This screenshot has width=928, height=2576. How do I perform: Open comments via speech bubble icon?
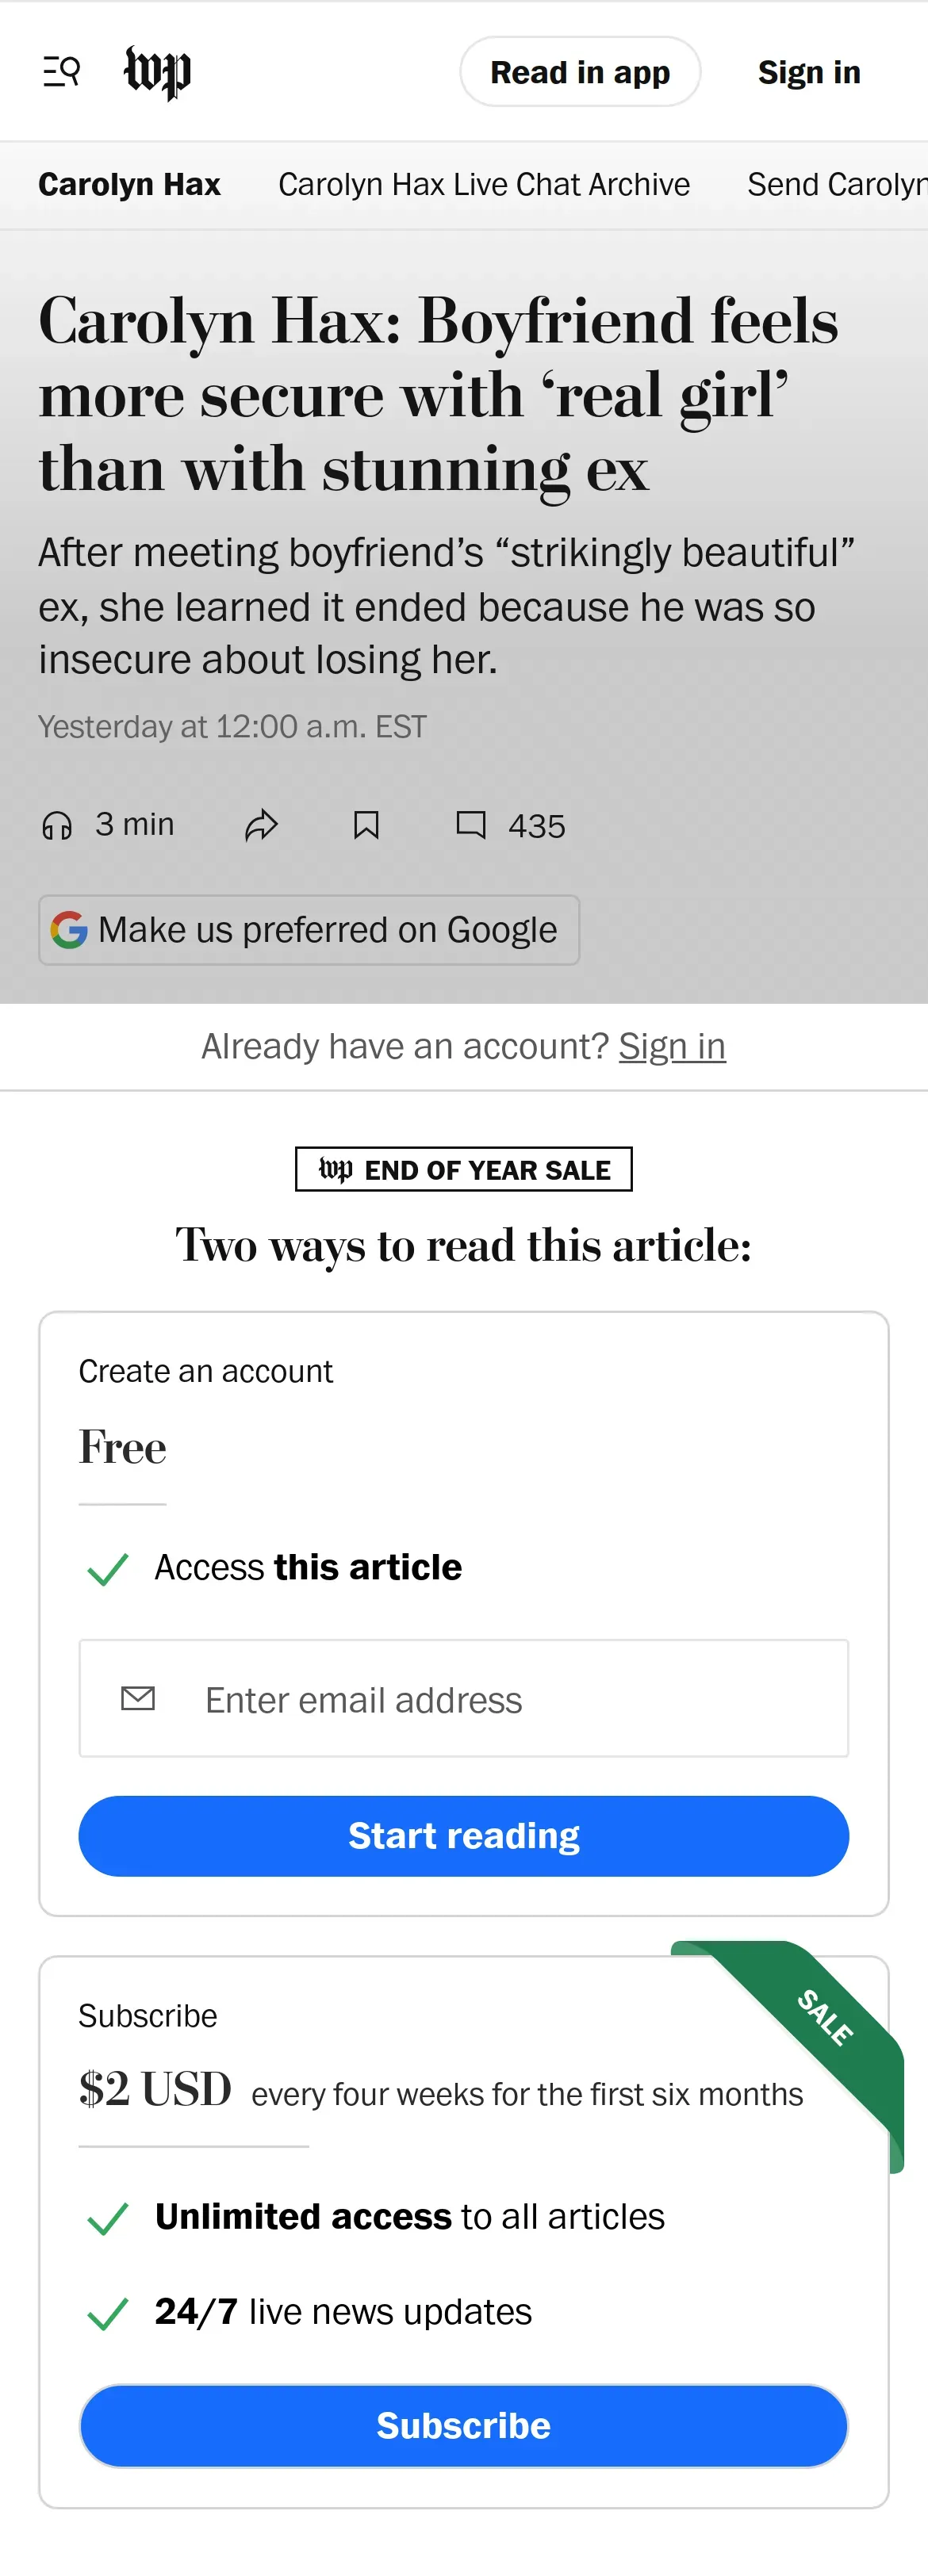pyautogui.click(x=471, y=825)
